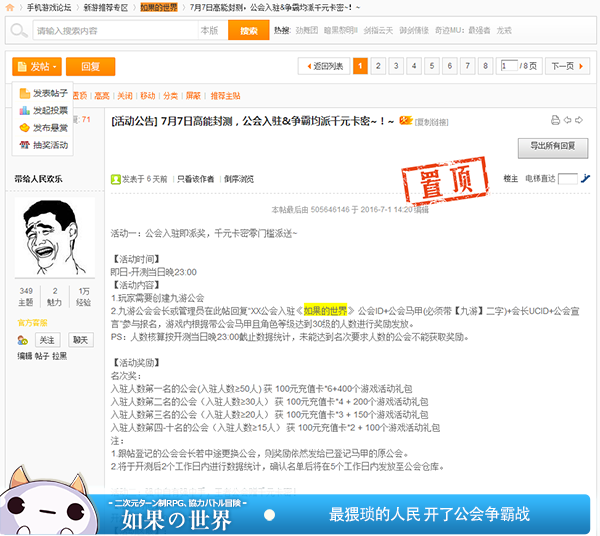Click the elevator jump arrow icon

tap(585, 178)
